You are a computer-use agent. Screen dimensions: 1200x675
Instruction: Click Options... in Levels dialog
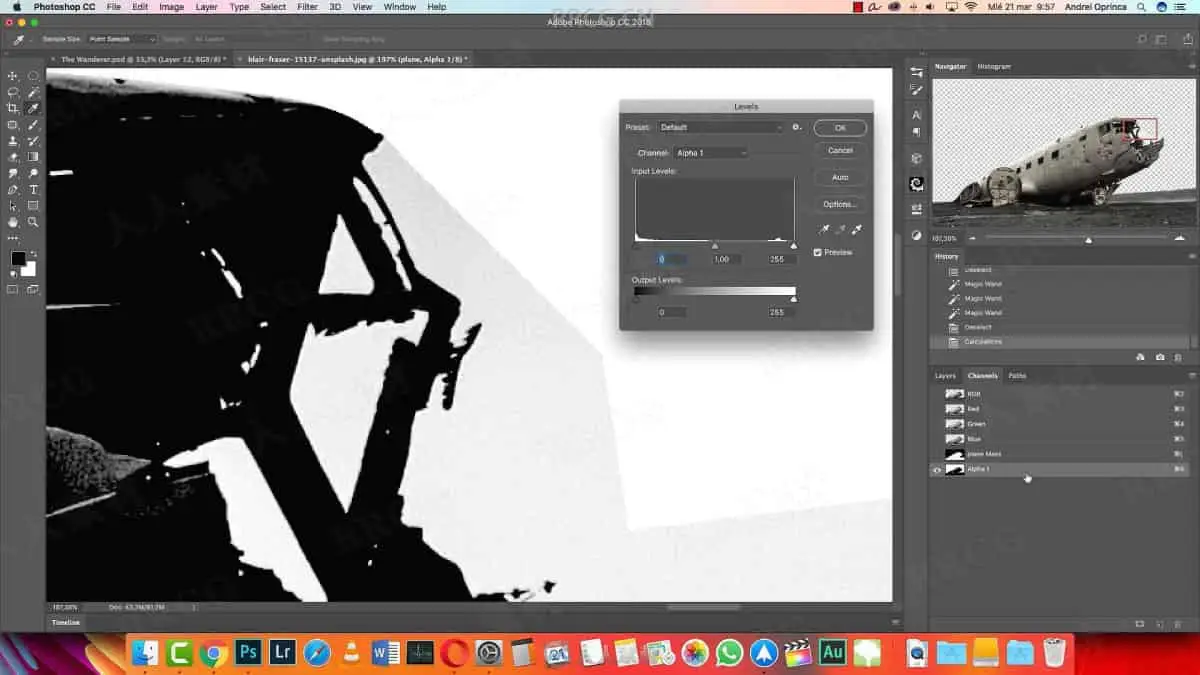pos(840,204)
